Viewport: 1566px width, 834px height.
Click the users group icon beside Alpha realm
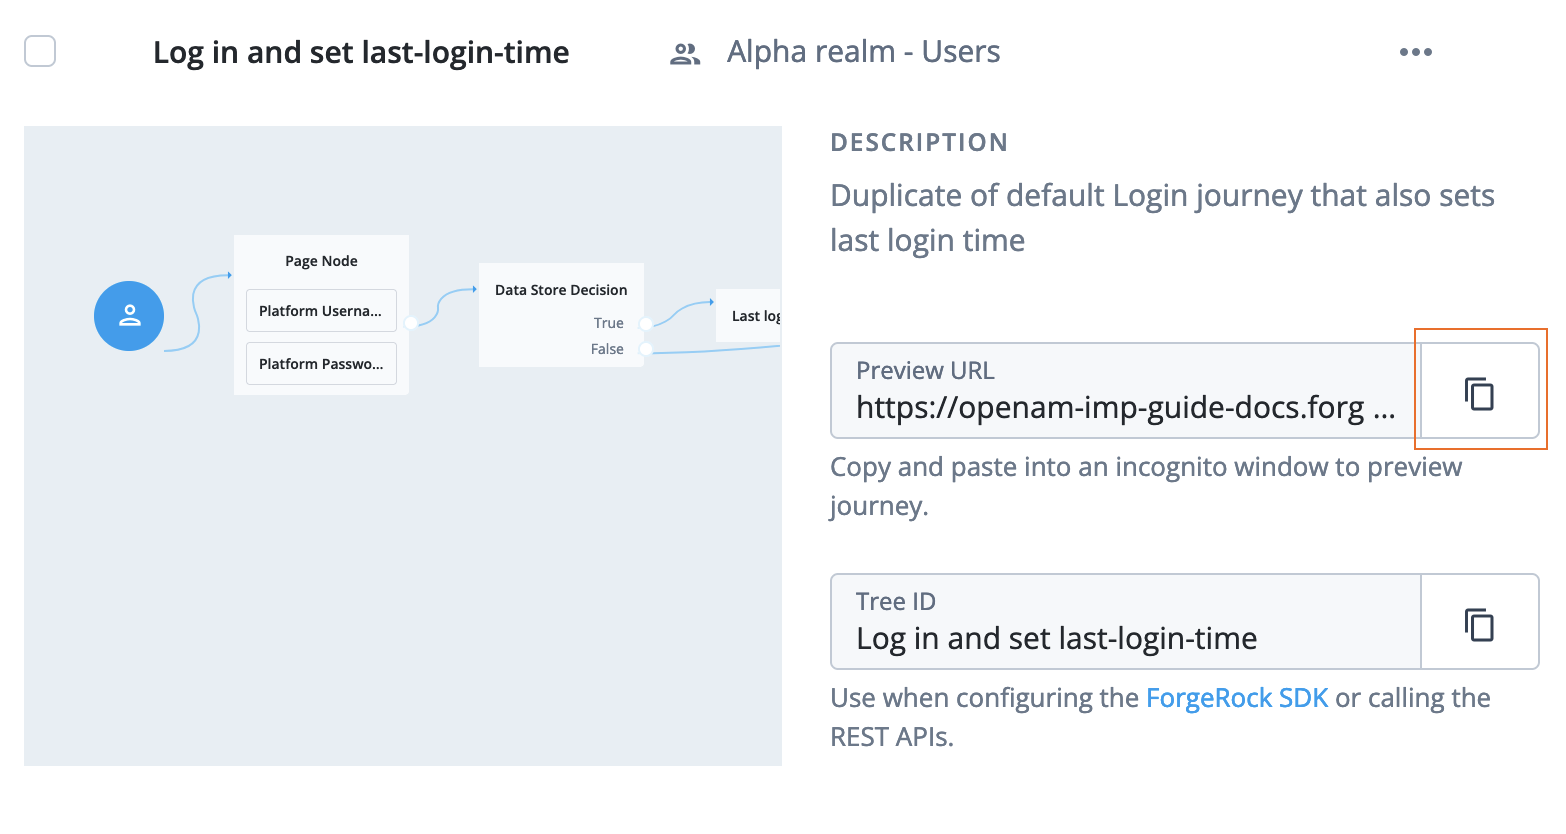(x=684, y=52)
